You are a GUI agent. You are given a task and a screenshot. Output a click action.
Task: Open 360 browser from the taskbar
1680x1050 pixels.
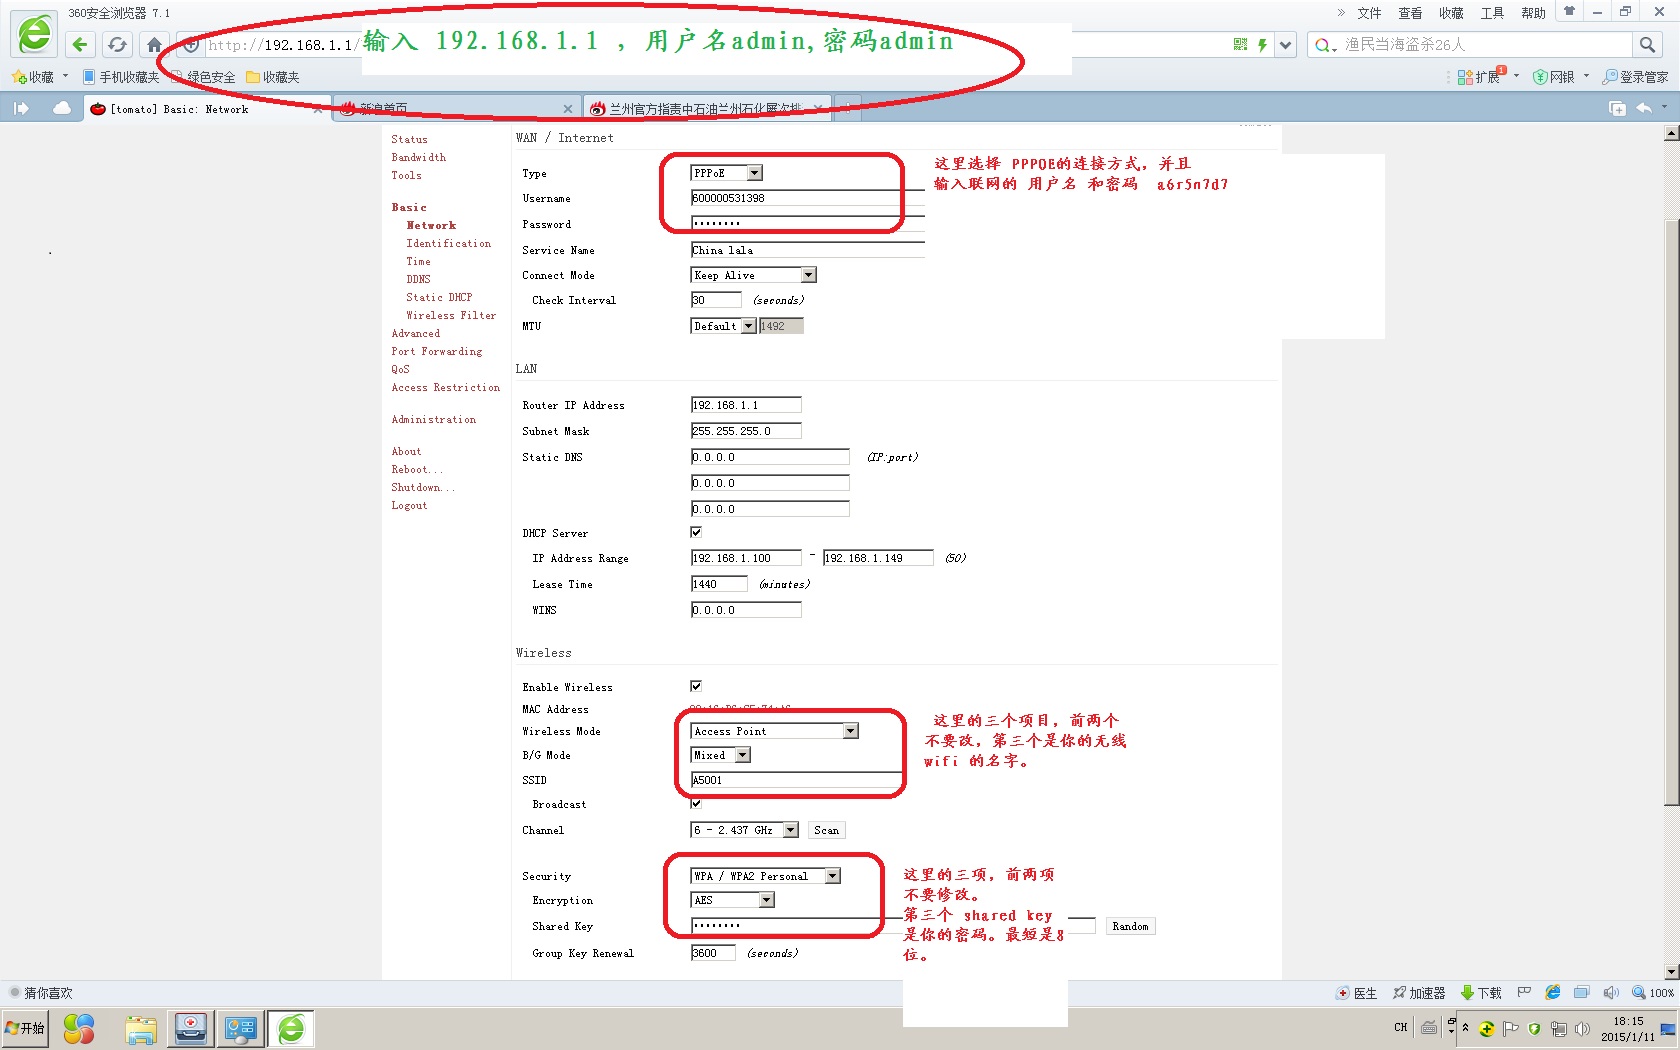coord(291,1029)
